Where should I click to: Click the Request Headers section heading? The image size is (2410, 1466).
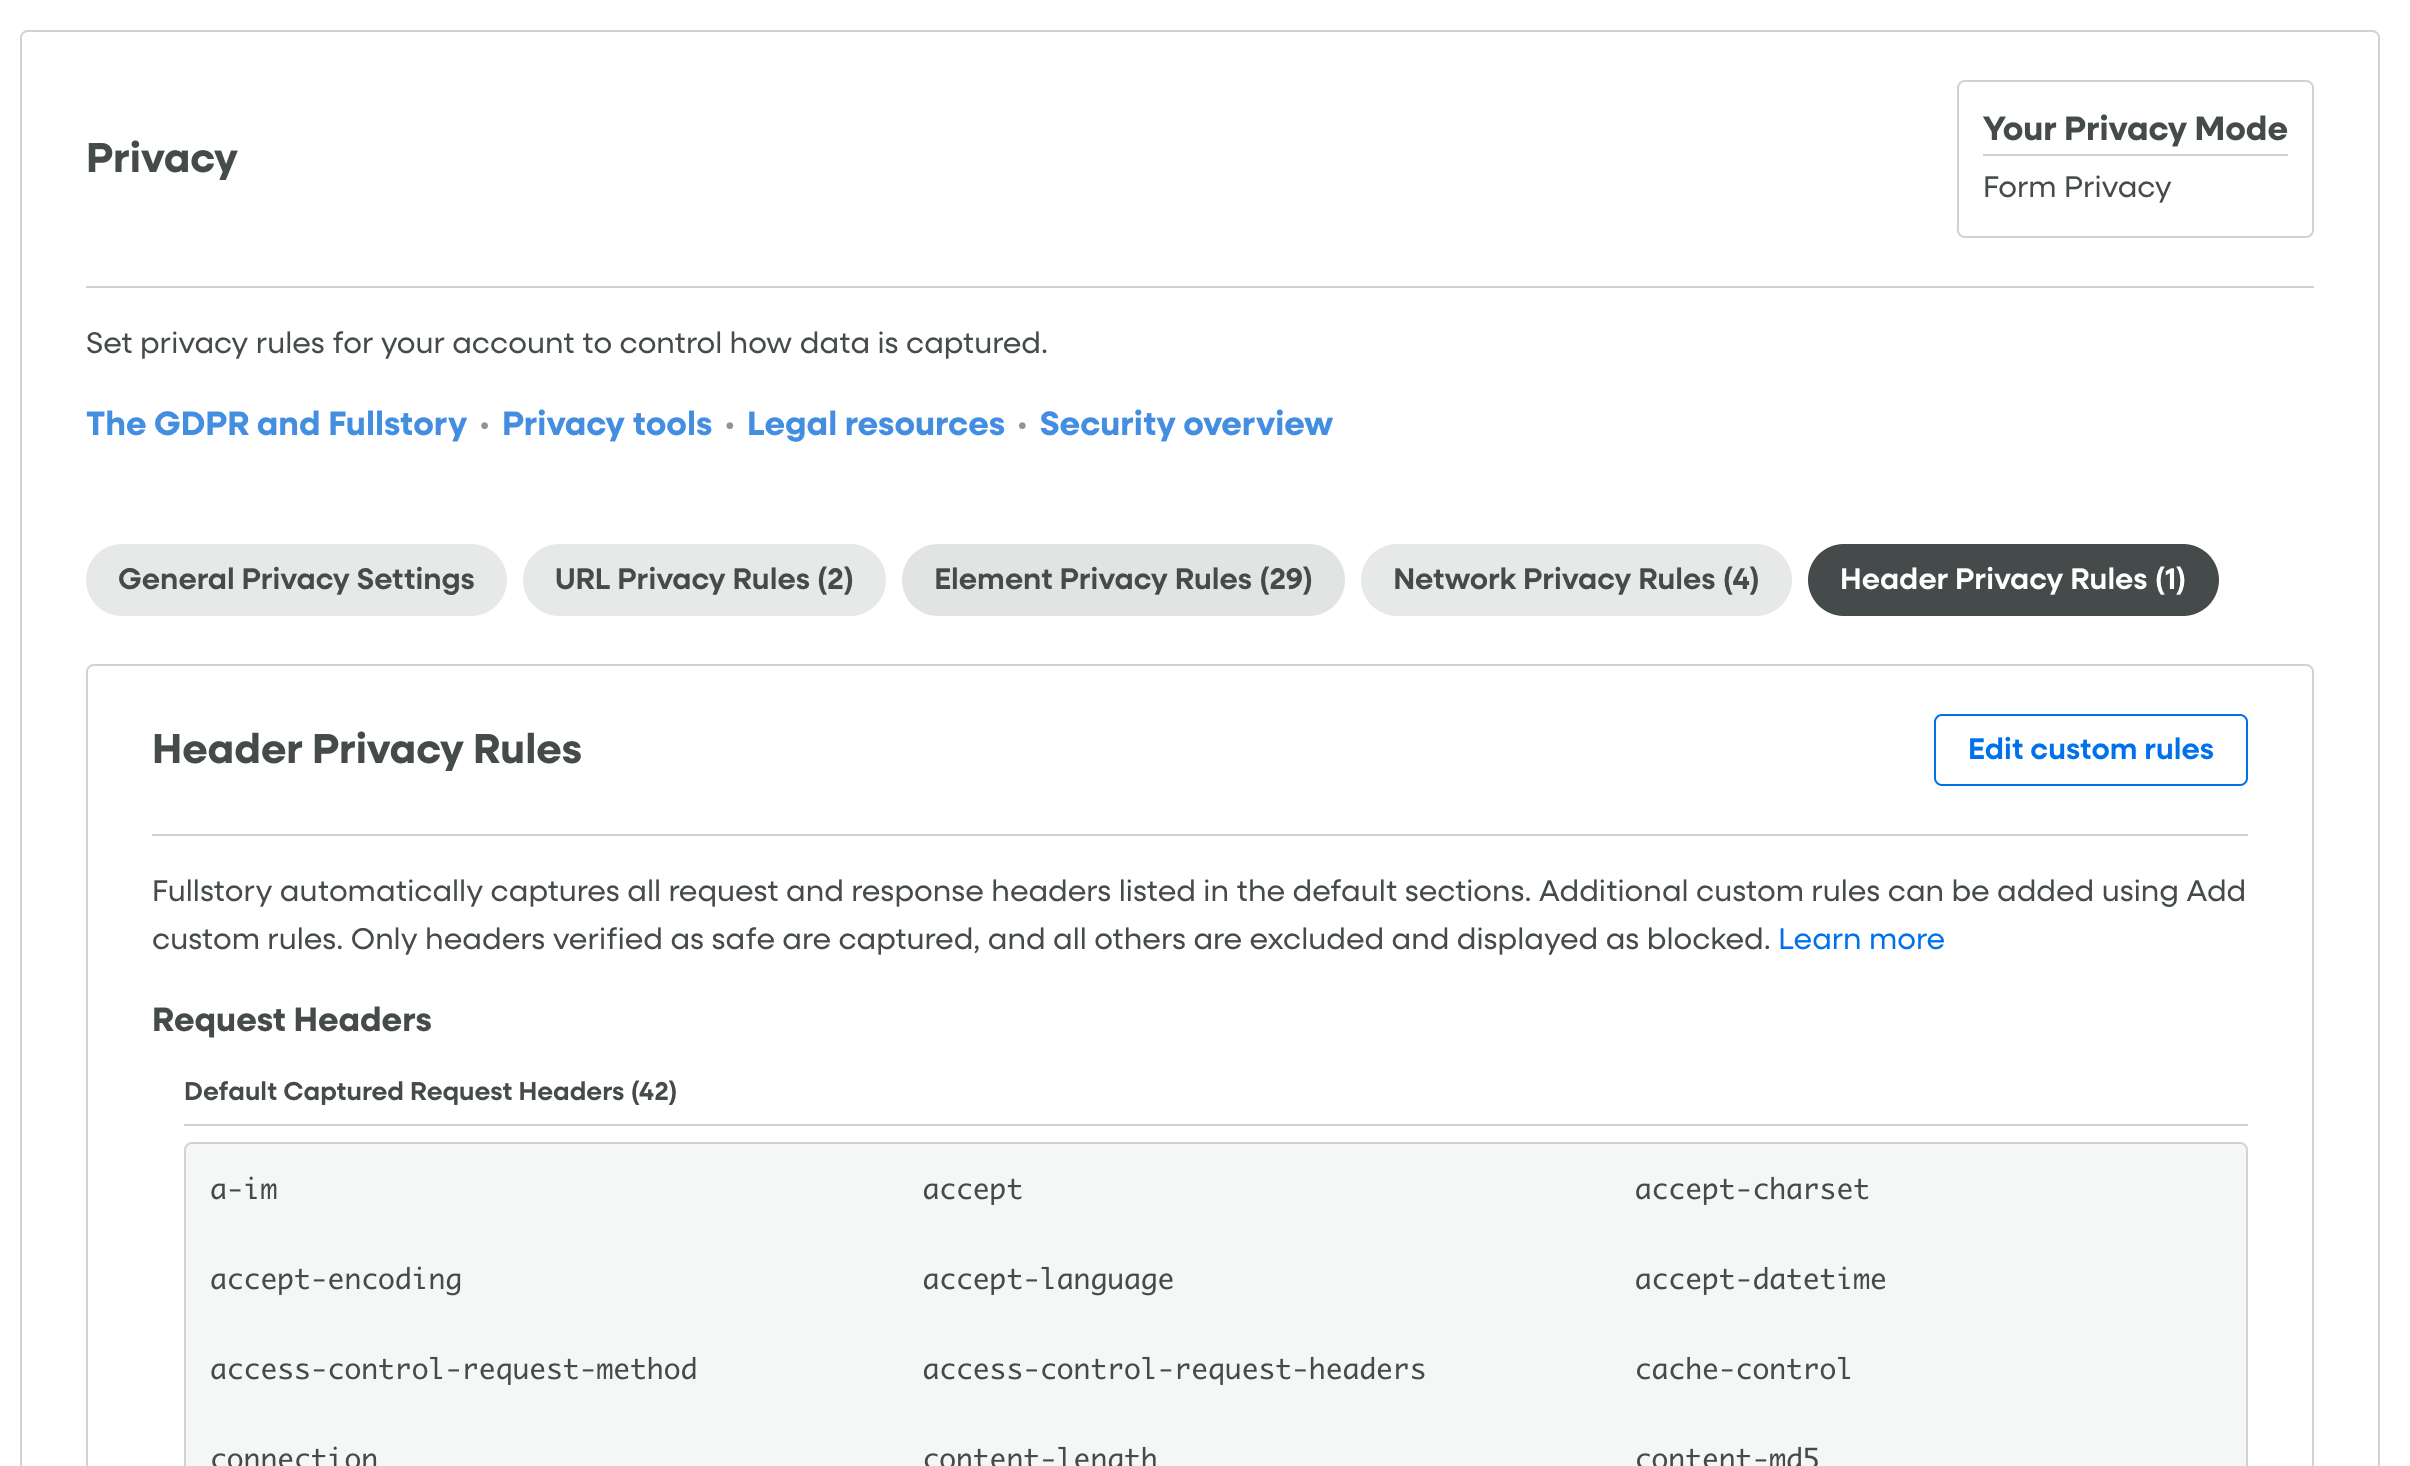291,1019
